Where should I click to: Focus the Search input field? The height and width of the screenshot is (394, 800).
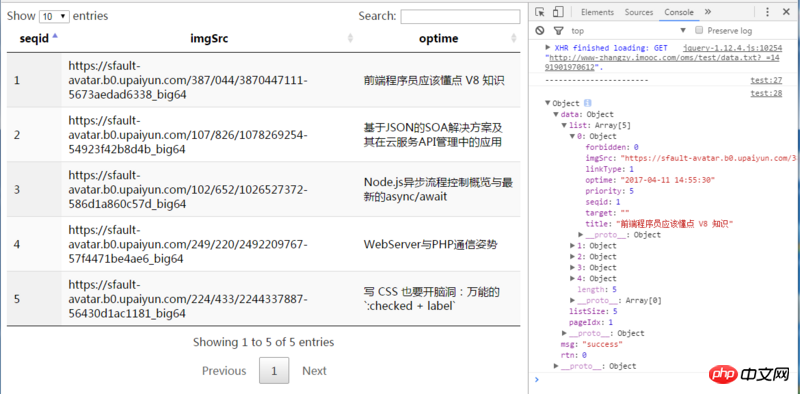pos(460,16)
